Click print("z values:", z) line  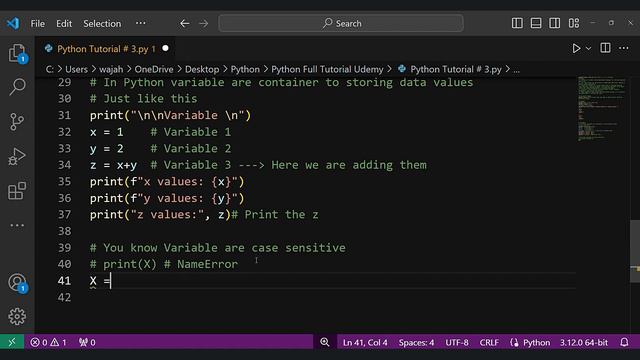[x=160, y=215]
